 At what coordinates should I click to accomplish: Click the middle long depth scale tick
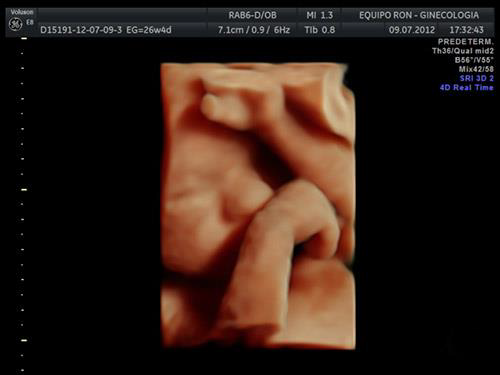click(24, 190)
